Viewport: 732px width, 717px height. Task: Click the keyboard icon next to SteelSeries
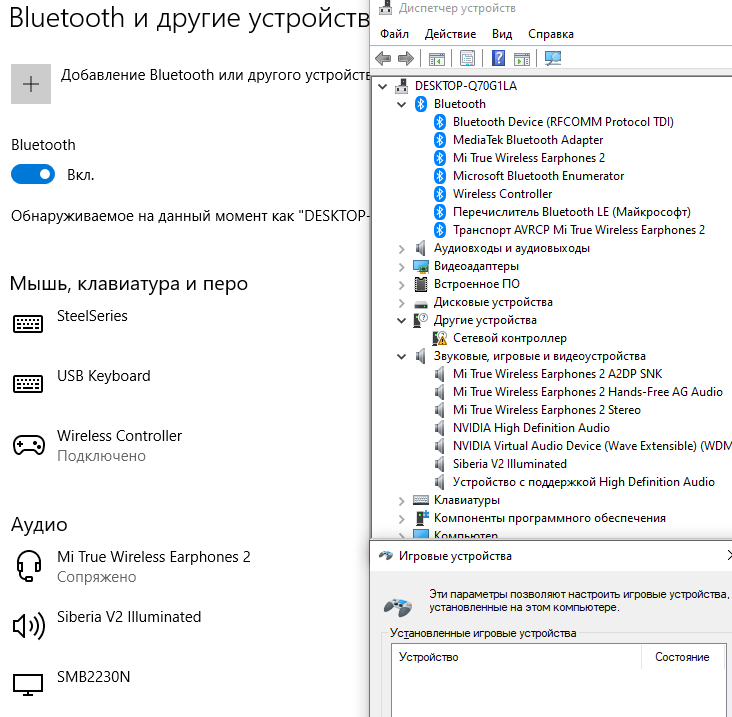[x=28, y=324]
